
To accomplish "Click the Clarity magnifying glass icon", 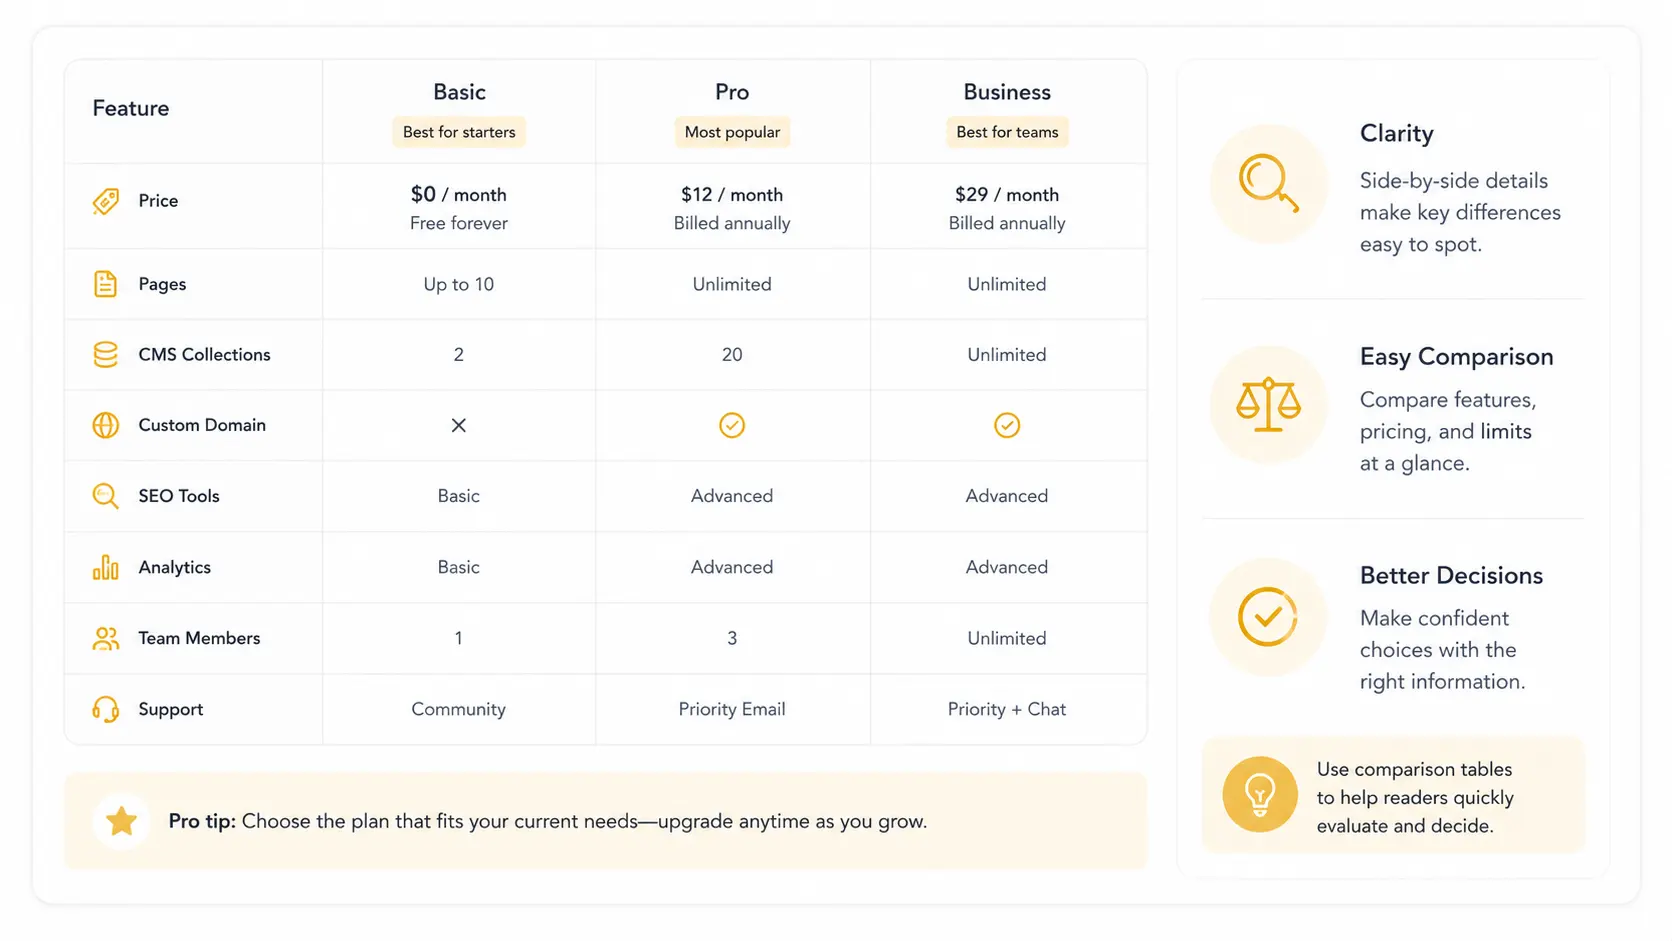I will (1268, 183).
